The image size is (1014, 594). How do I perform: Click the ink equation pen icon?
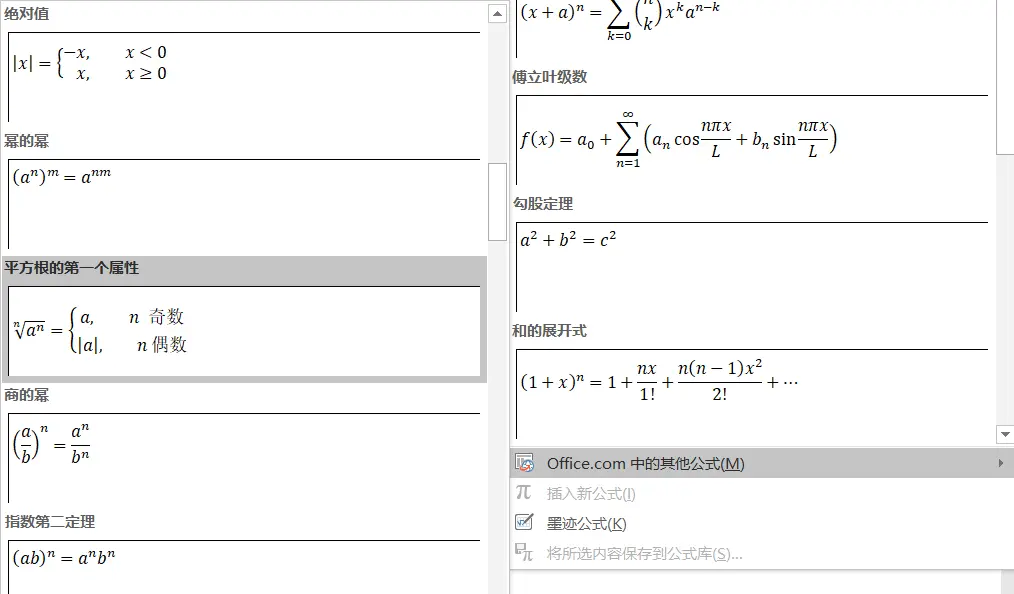click(524, 522)
